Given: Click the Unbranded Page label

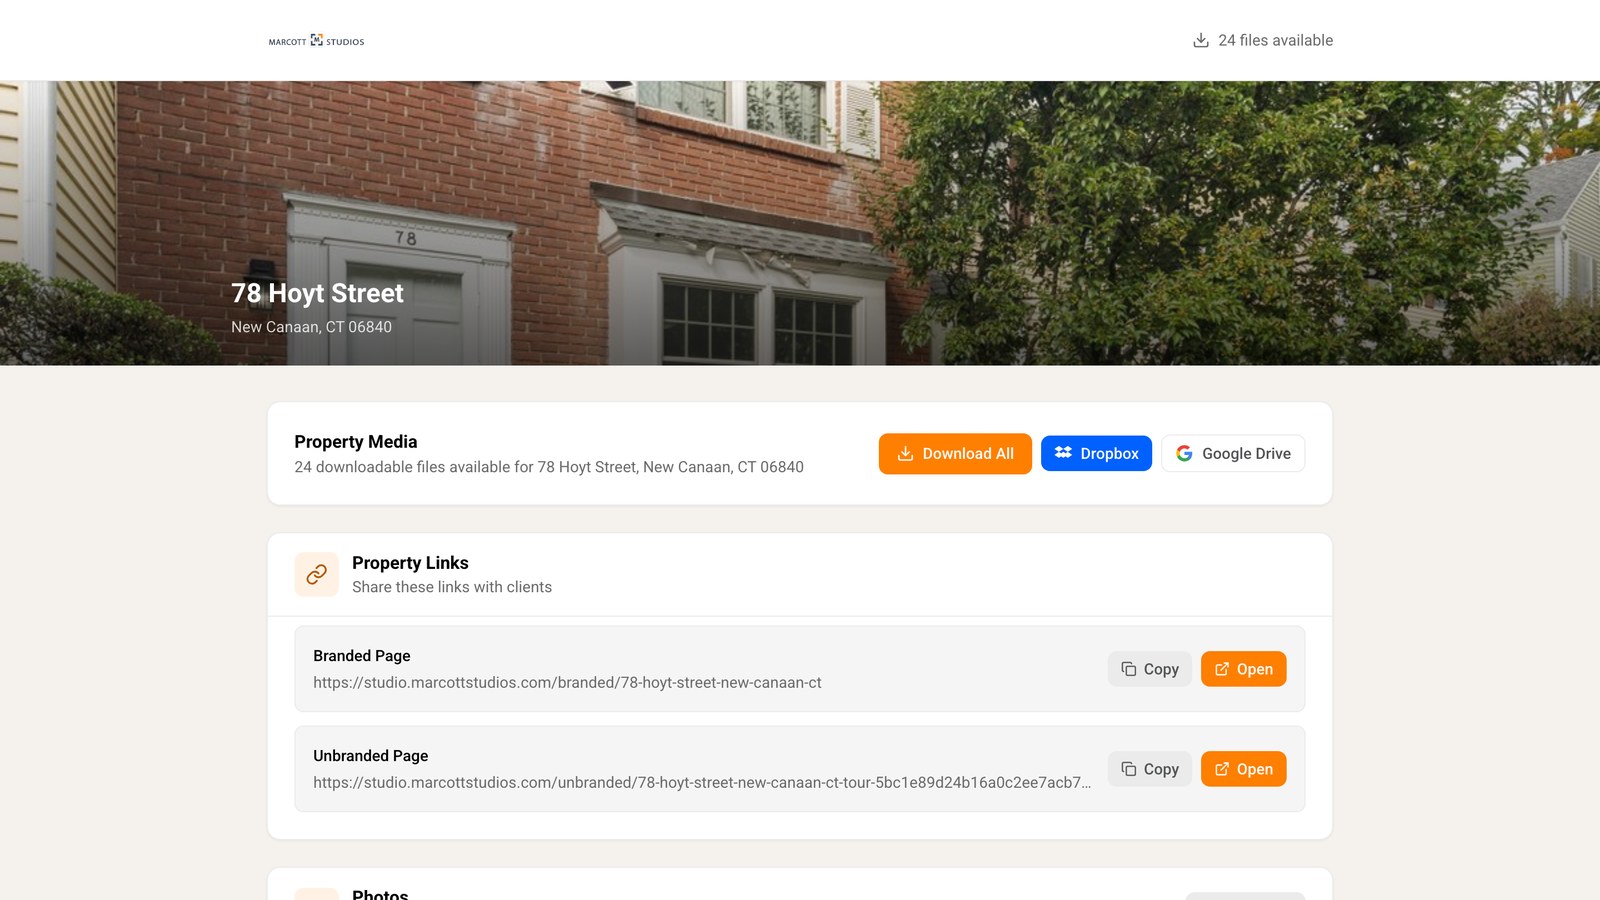Looking at the screenshot, I should click(371, 756).
